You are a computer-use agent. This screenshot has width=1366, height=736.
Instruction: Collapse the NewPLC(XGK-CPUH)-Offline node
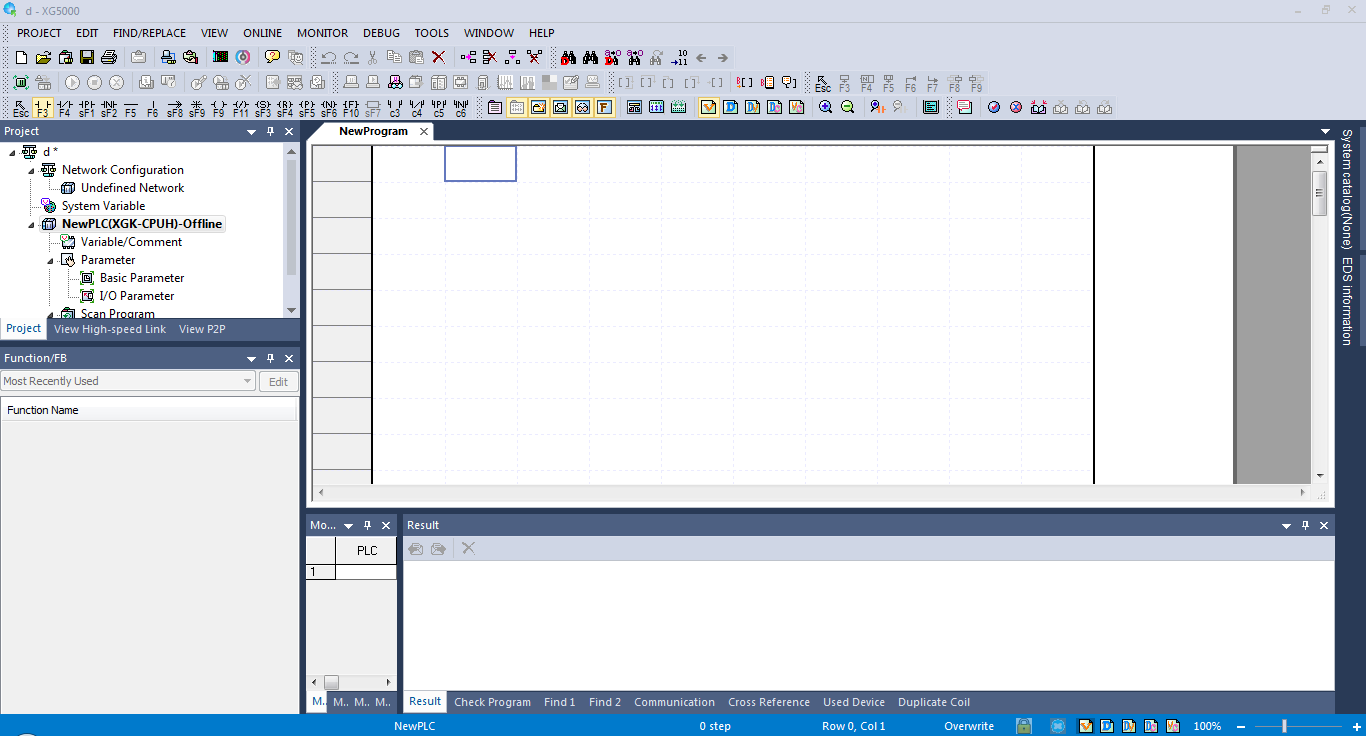(x=31, y=224)
